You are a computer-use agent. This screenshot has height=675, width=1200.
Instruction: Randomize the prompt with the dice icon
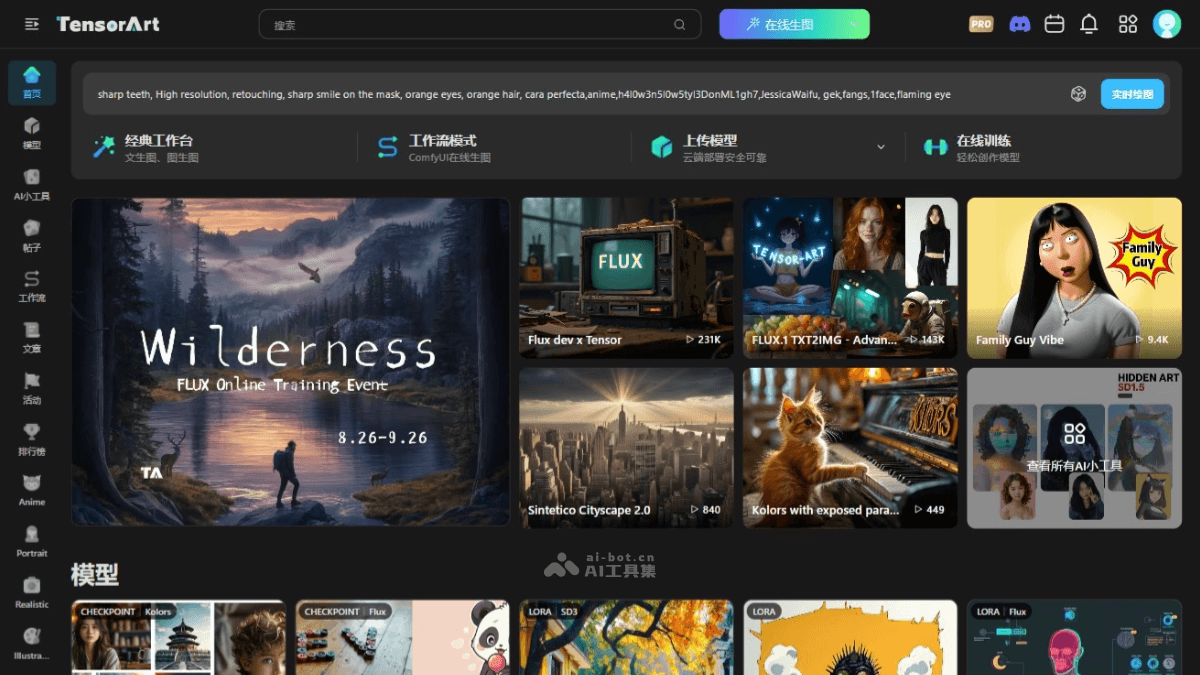pos(1078,94)
